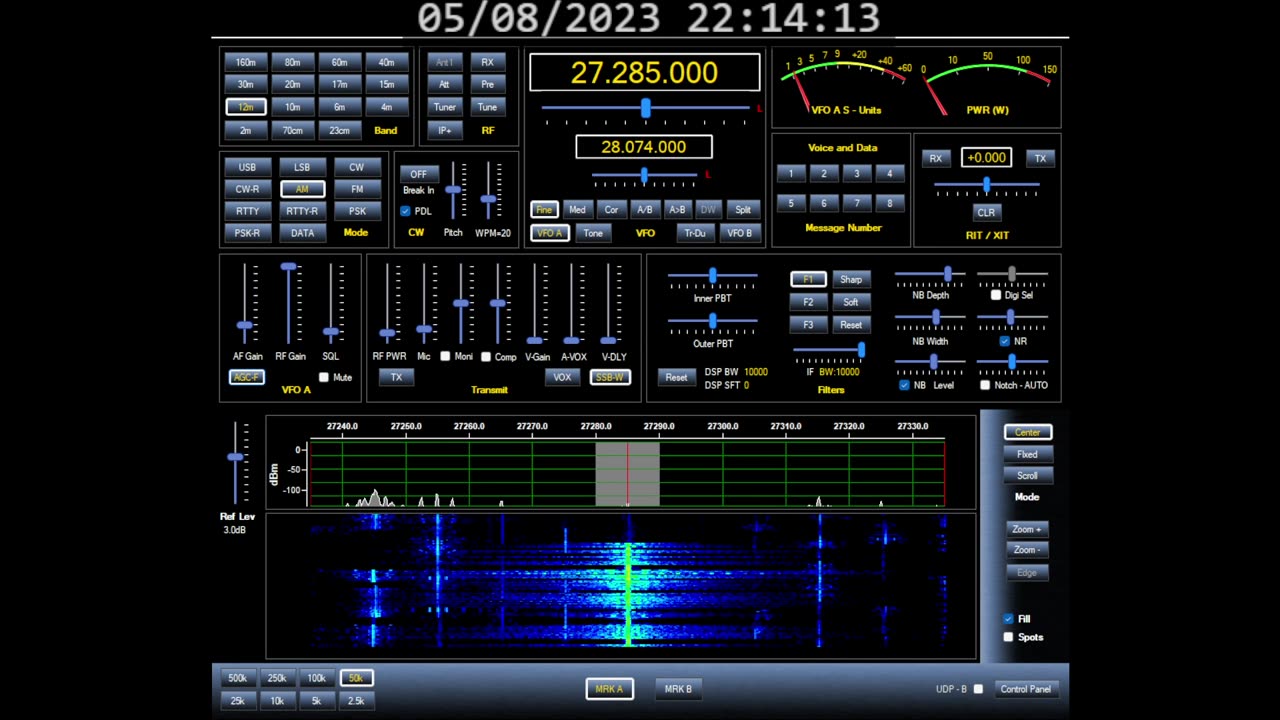Check the Mute checkbox
This screenshot has width=1280, height=720.
pyautogui.click(x=323, y=377)
